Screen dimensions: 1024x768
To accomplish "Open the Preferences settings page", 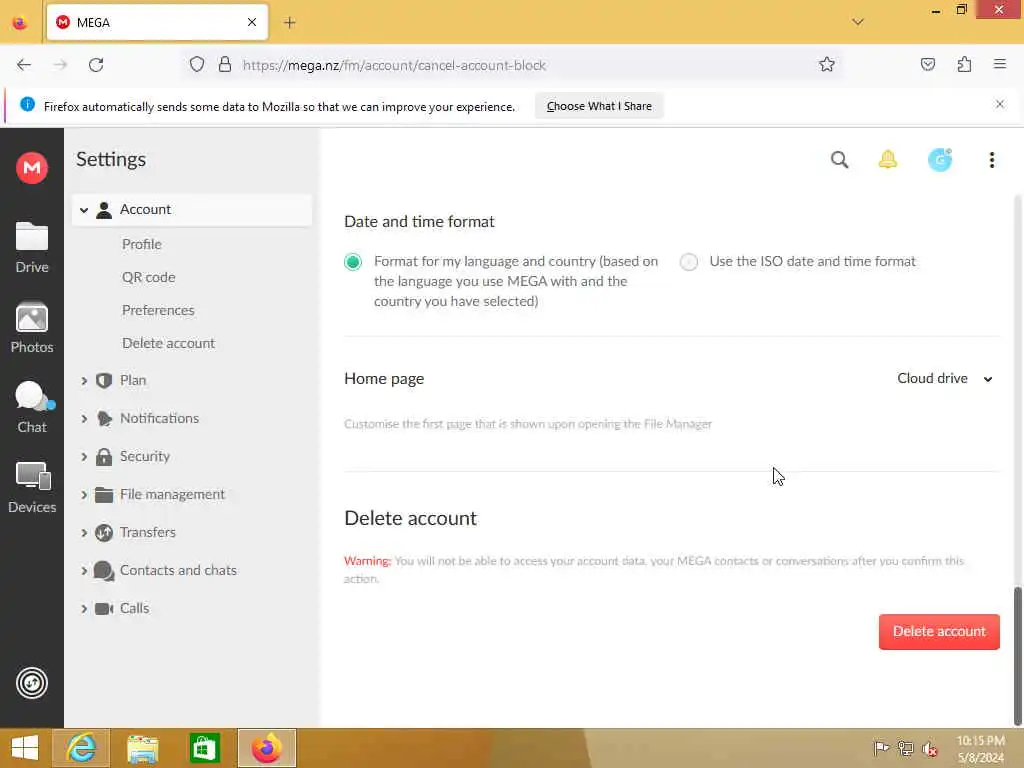I will point(158,310).
